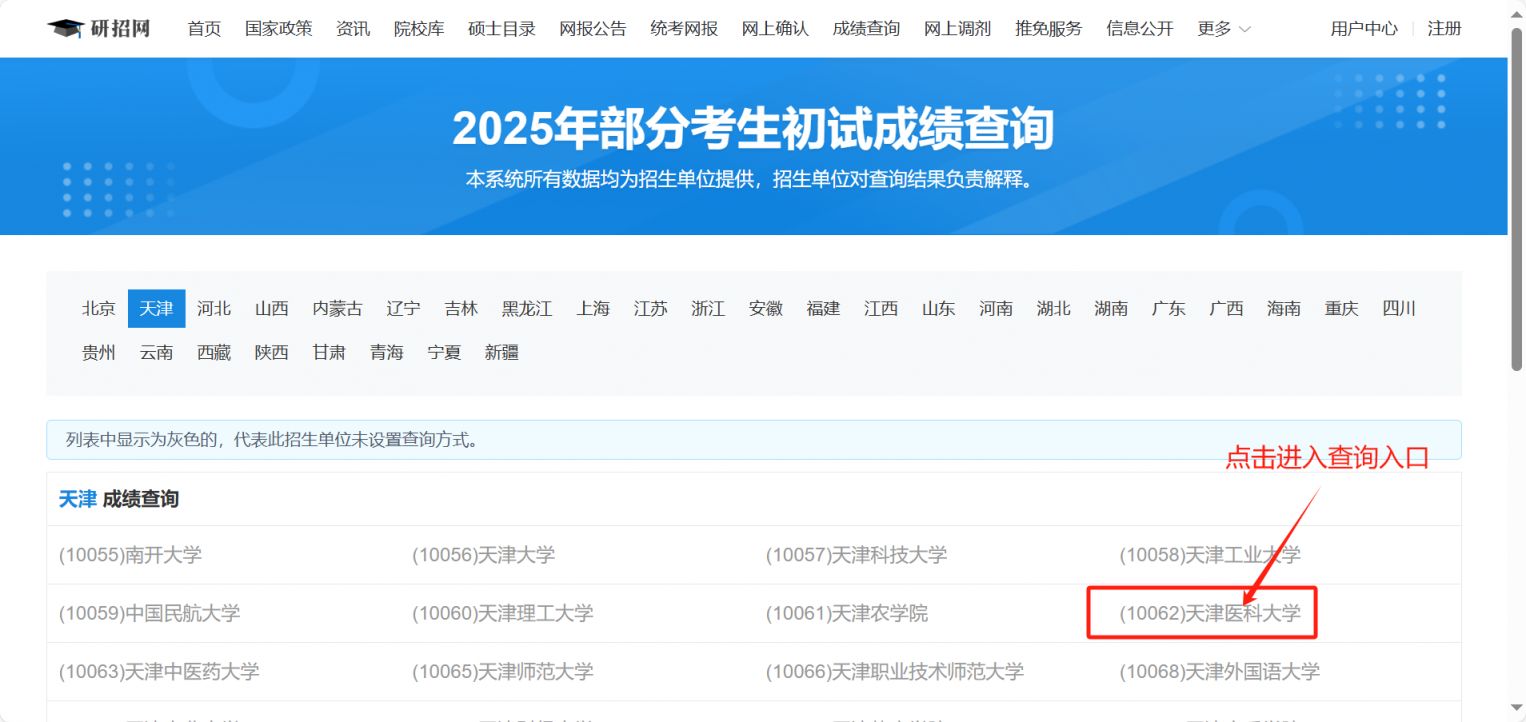This screenshot has height=722, width=1526.
Task: Select 广东 province tab
Action: 1169,309
